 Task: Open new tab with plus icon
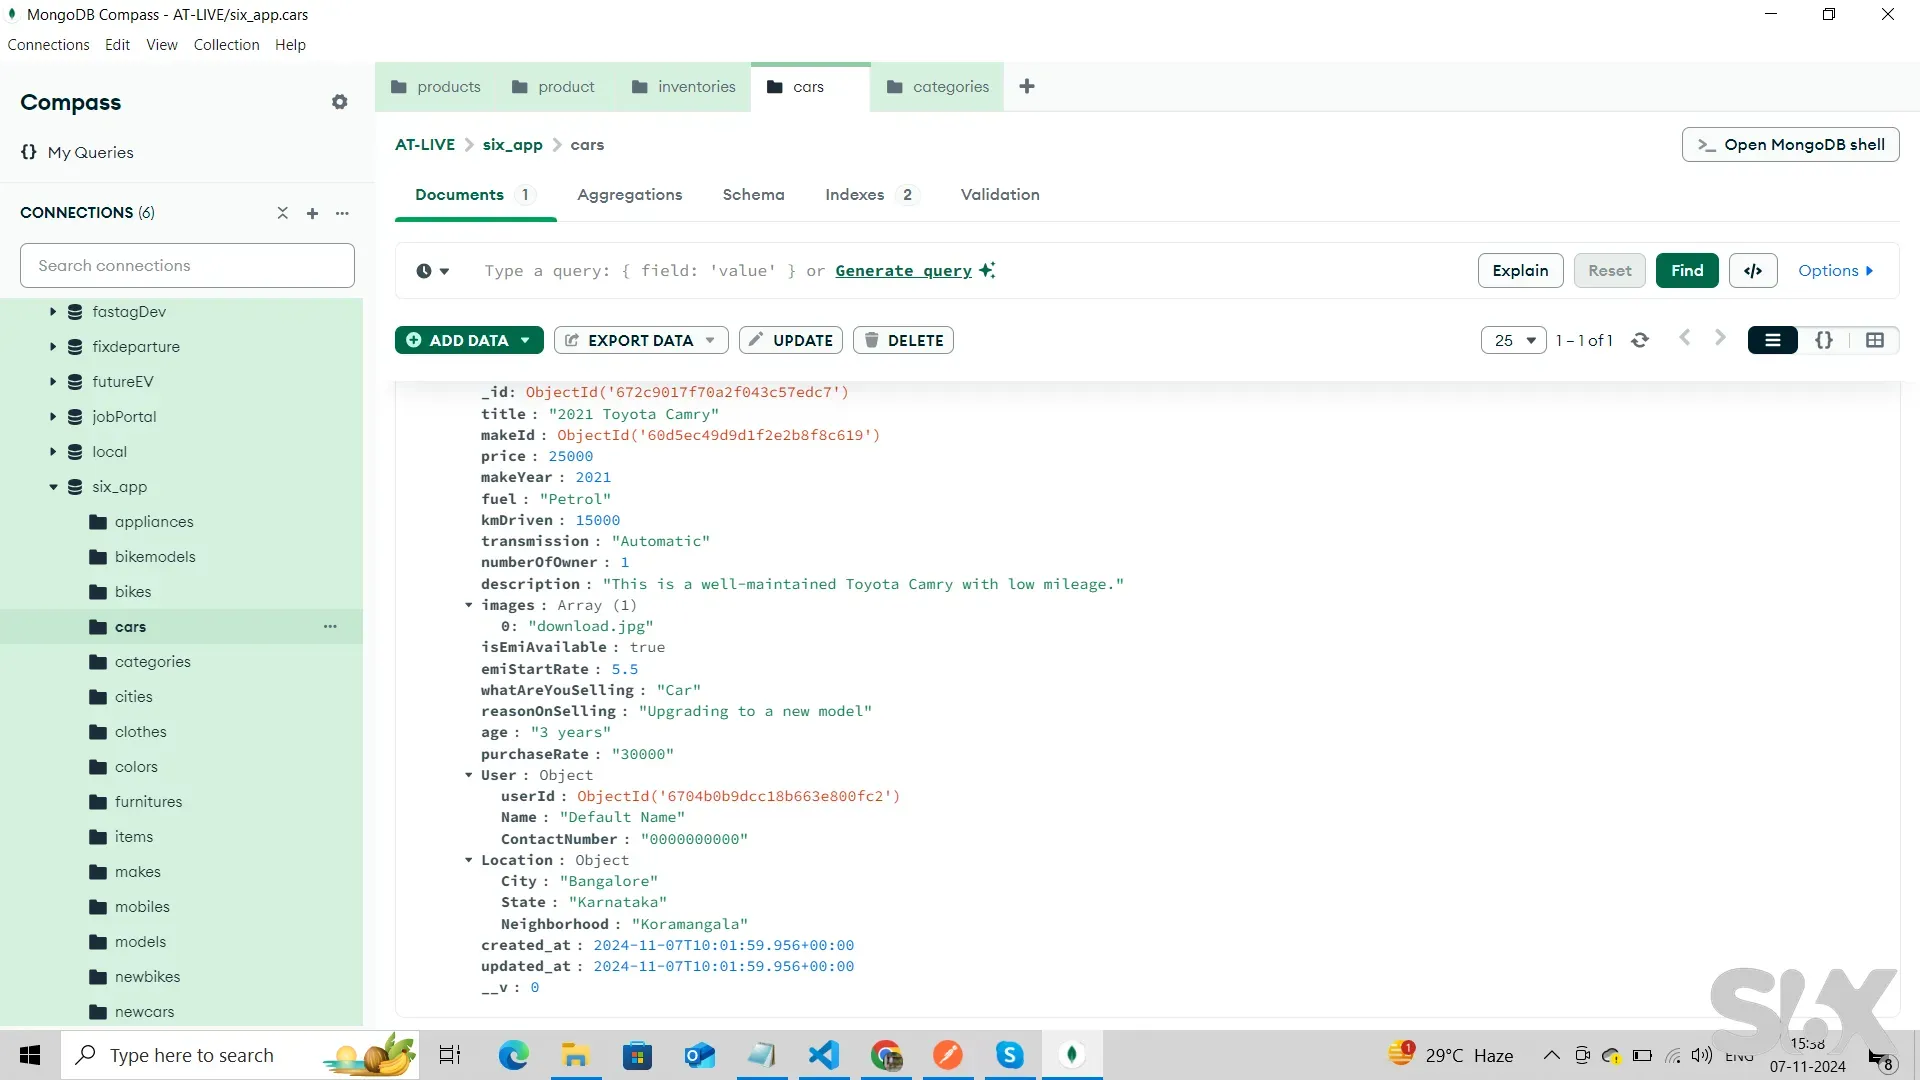click(x=1027, y=87)
